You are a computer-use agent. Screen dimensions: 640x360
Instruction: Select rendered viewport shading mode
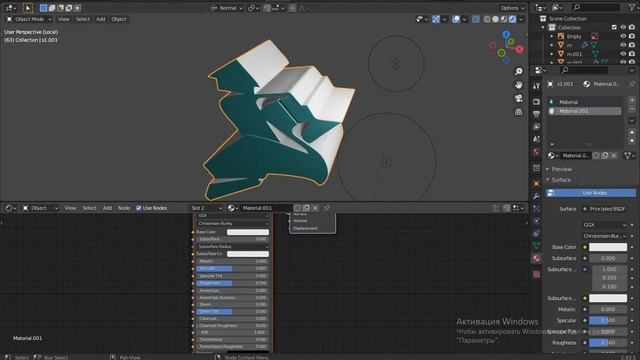pos(513,19)
